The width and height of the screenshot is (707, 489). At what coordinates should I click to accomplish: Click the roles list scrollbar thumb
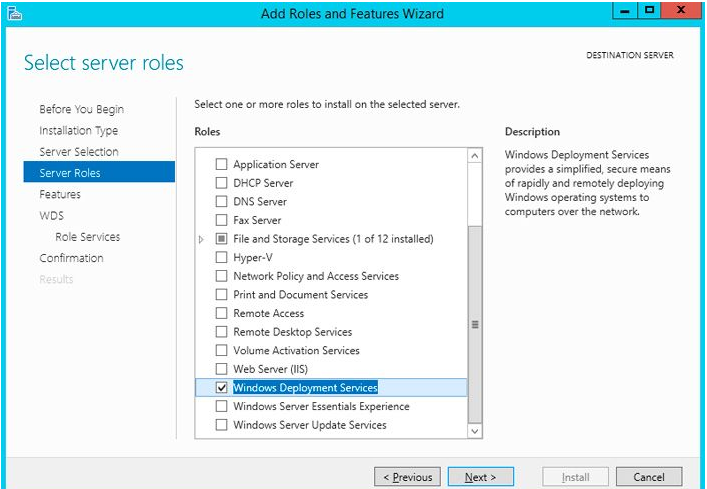coord(475,324)
